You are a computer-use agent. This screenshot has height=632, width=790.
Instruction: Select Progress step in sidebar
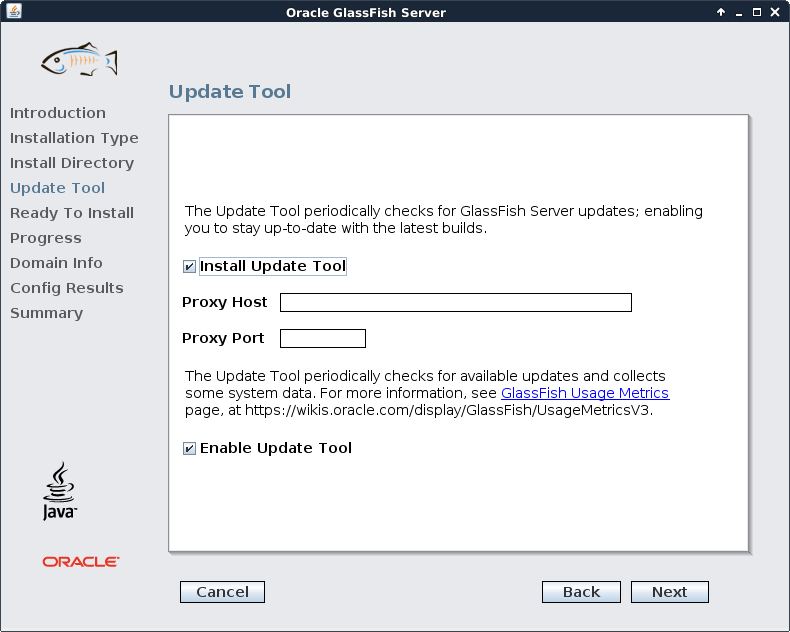coord(46,238)
